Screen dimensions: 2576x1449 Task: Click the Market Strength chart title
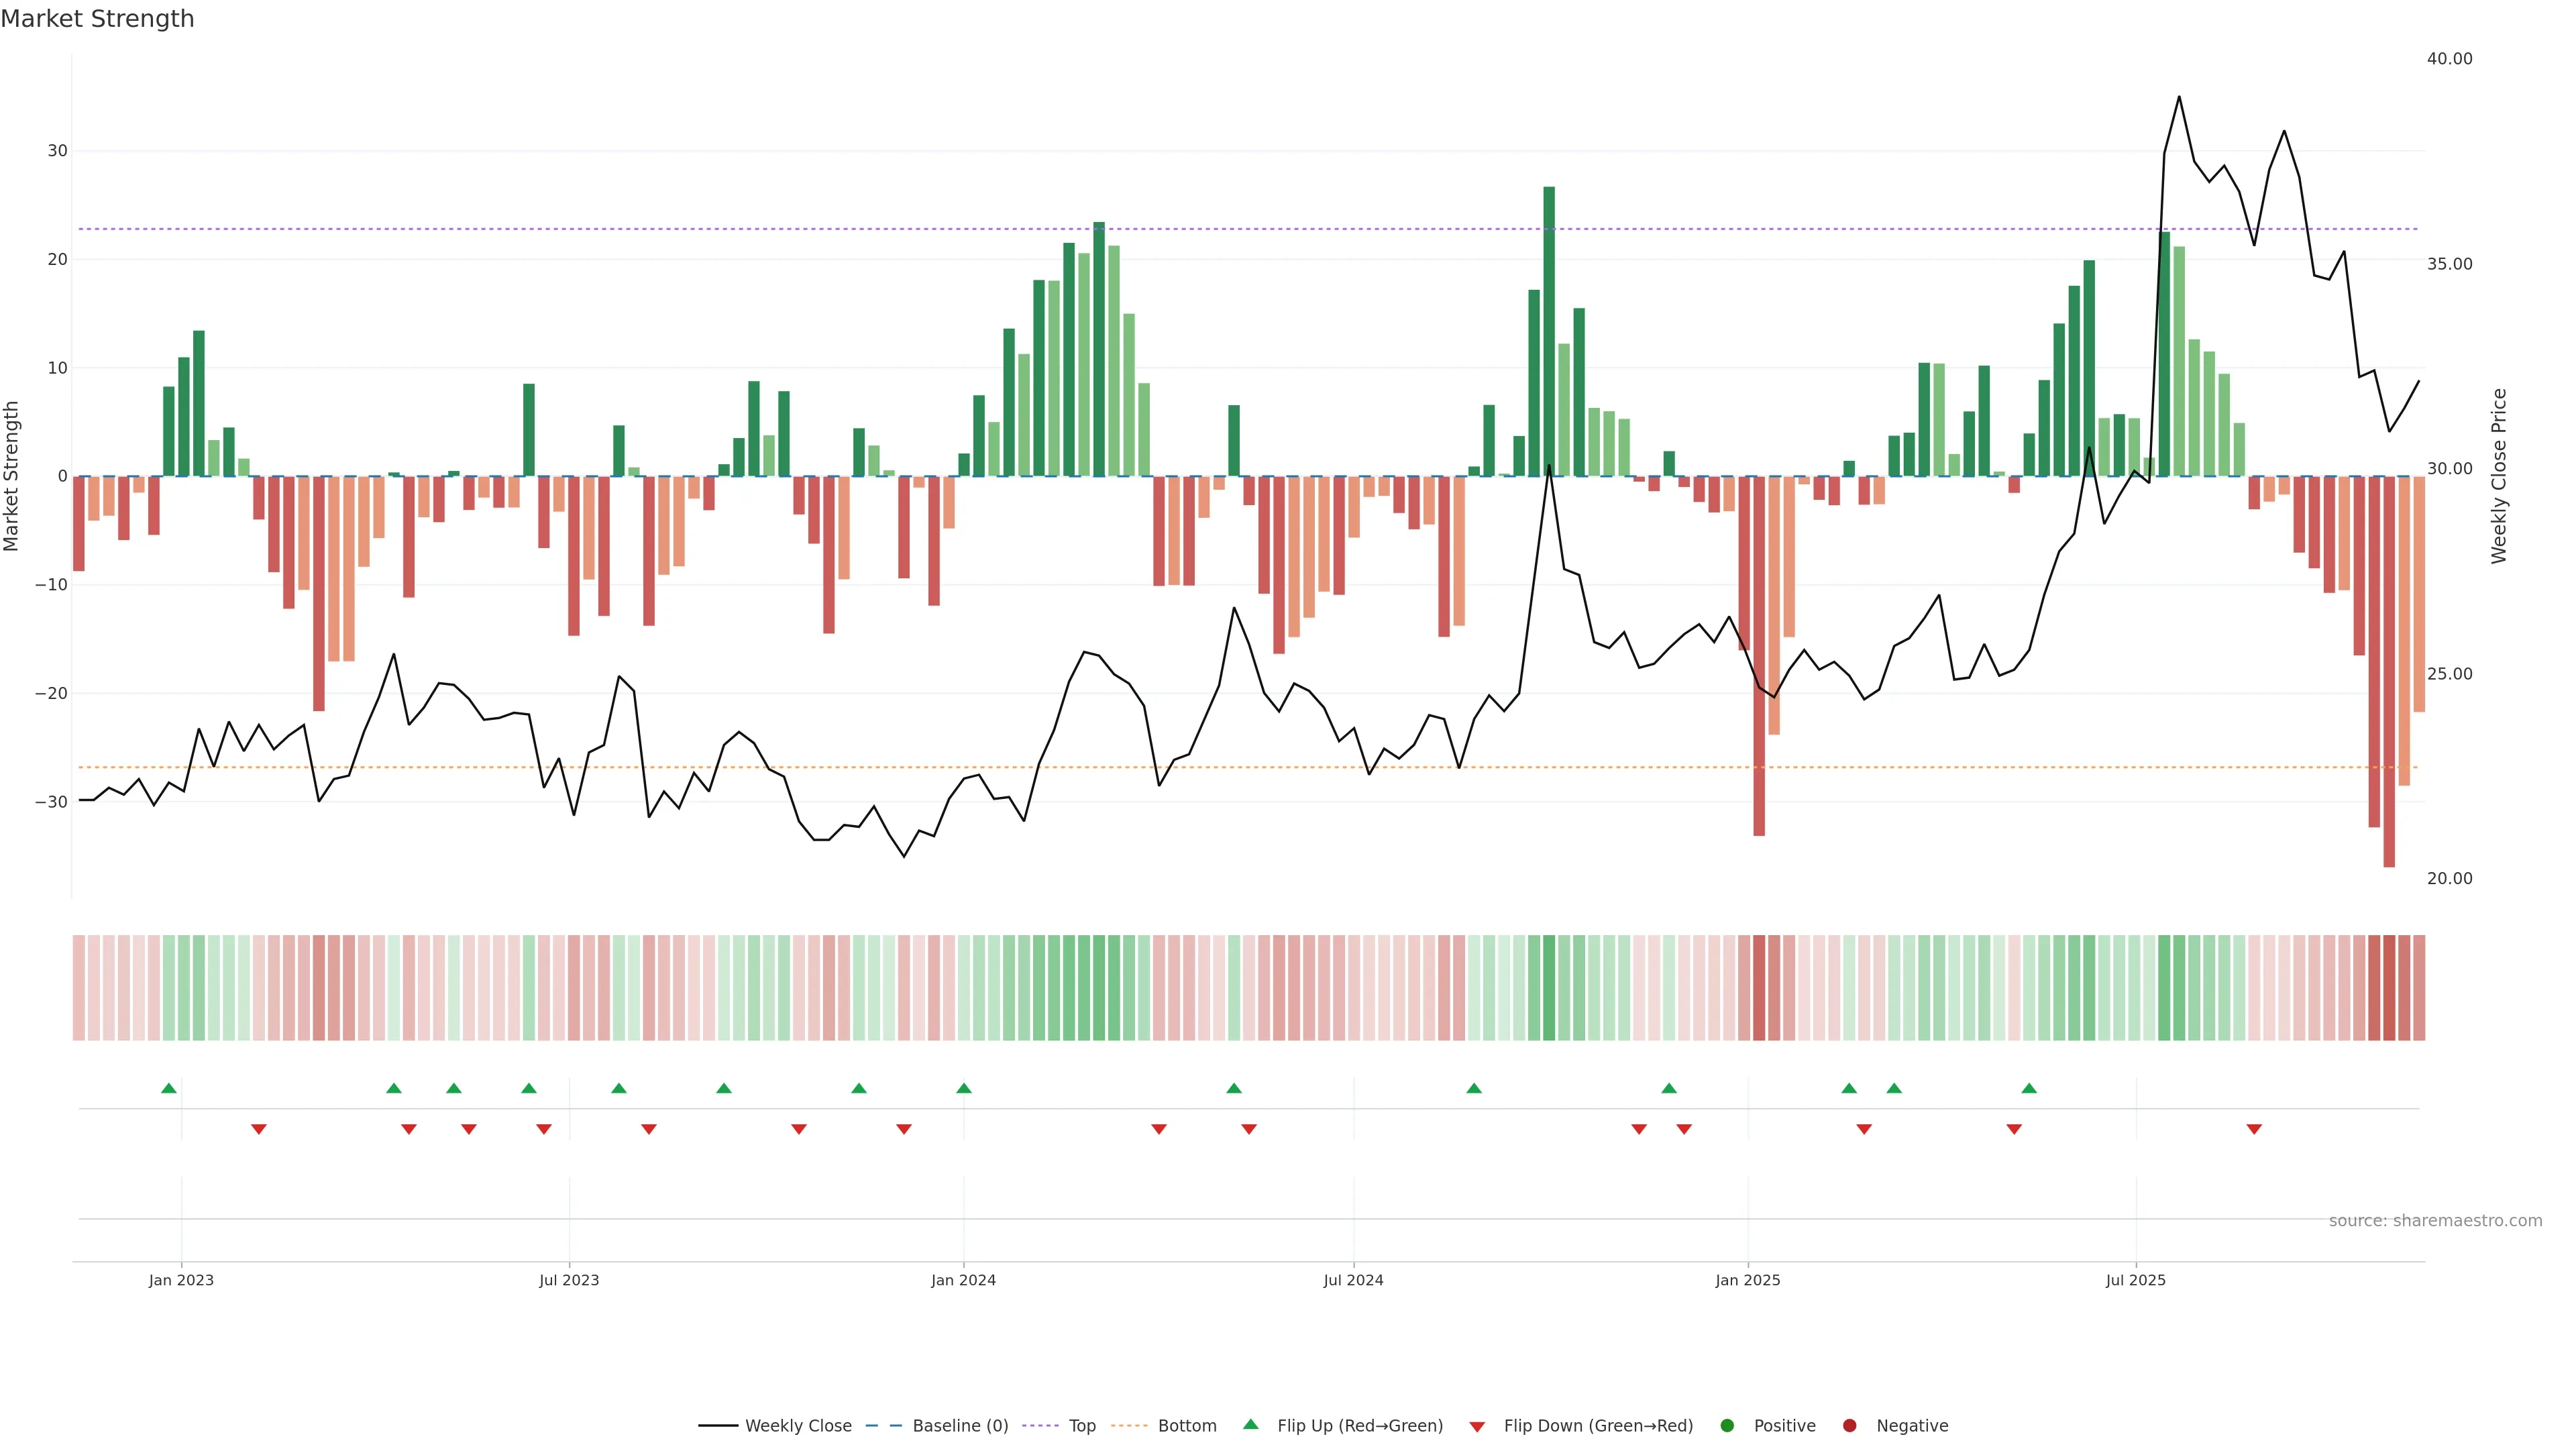coord(97,19)
